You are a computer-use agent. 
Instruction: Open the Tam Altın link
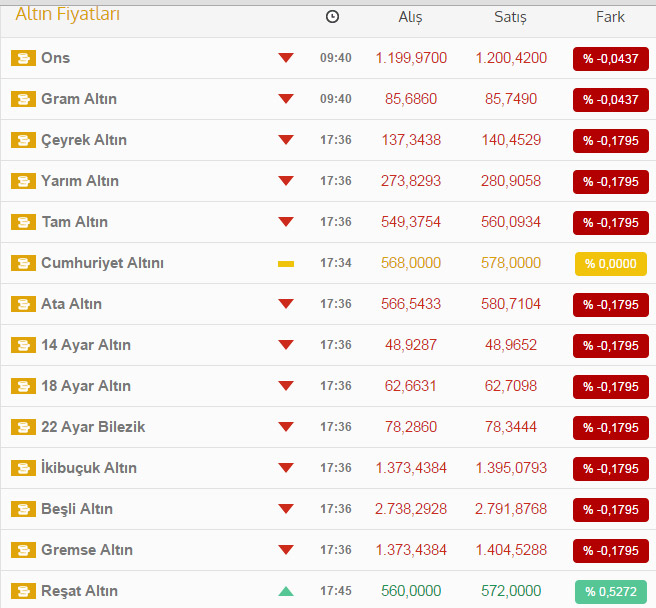74,222
